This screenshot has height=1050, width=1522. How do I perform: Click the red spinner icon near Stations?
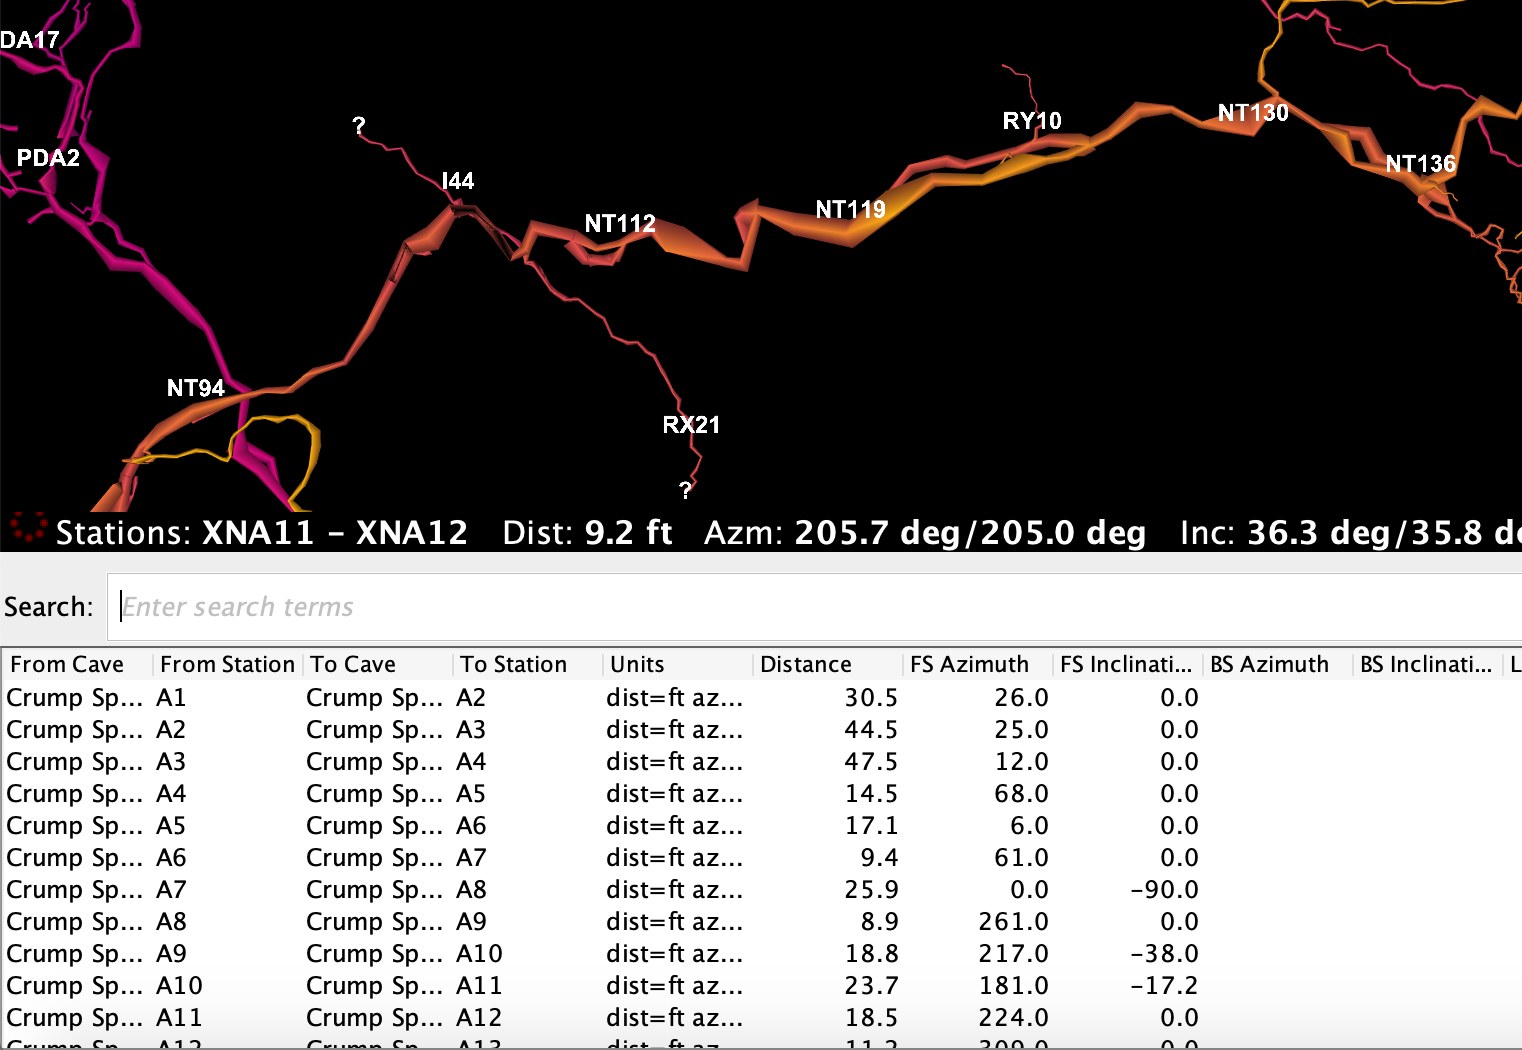[28, 527]
